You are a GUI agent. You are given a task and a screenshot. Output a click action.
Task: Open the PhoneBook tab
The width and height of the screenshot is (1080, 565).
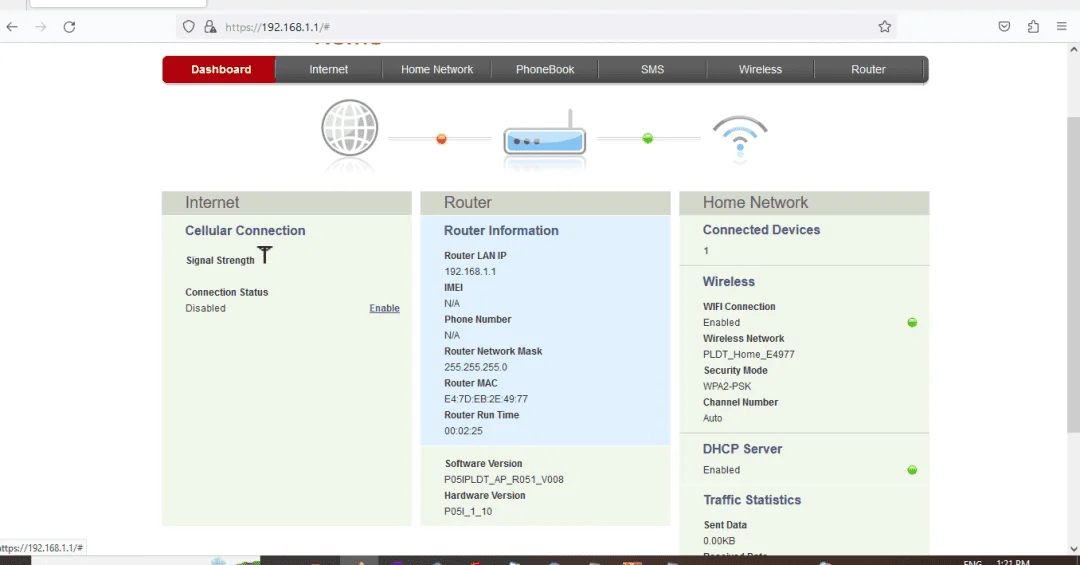pyautogui.click(x=545, y=70)
